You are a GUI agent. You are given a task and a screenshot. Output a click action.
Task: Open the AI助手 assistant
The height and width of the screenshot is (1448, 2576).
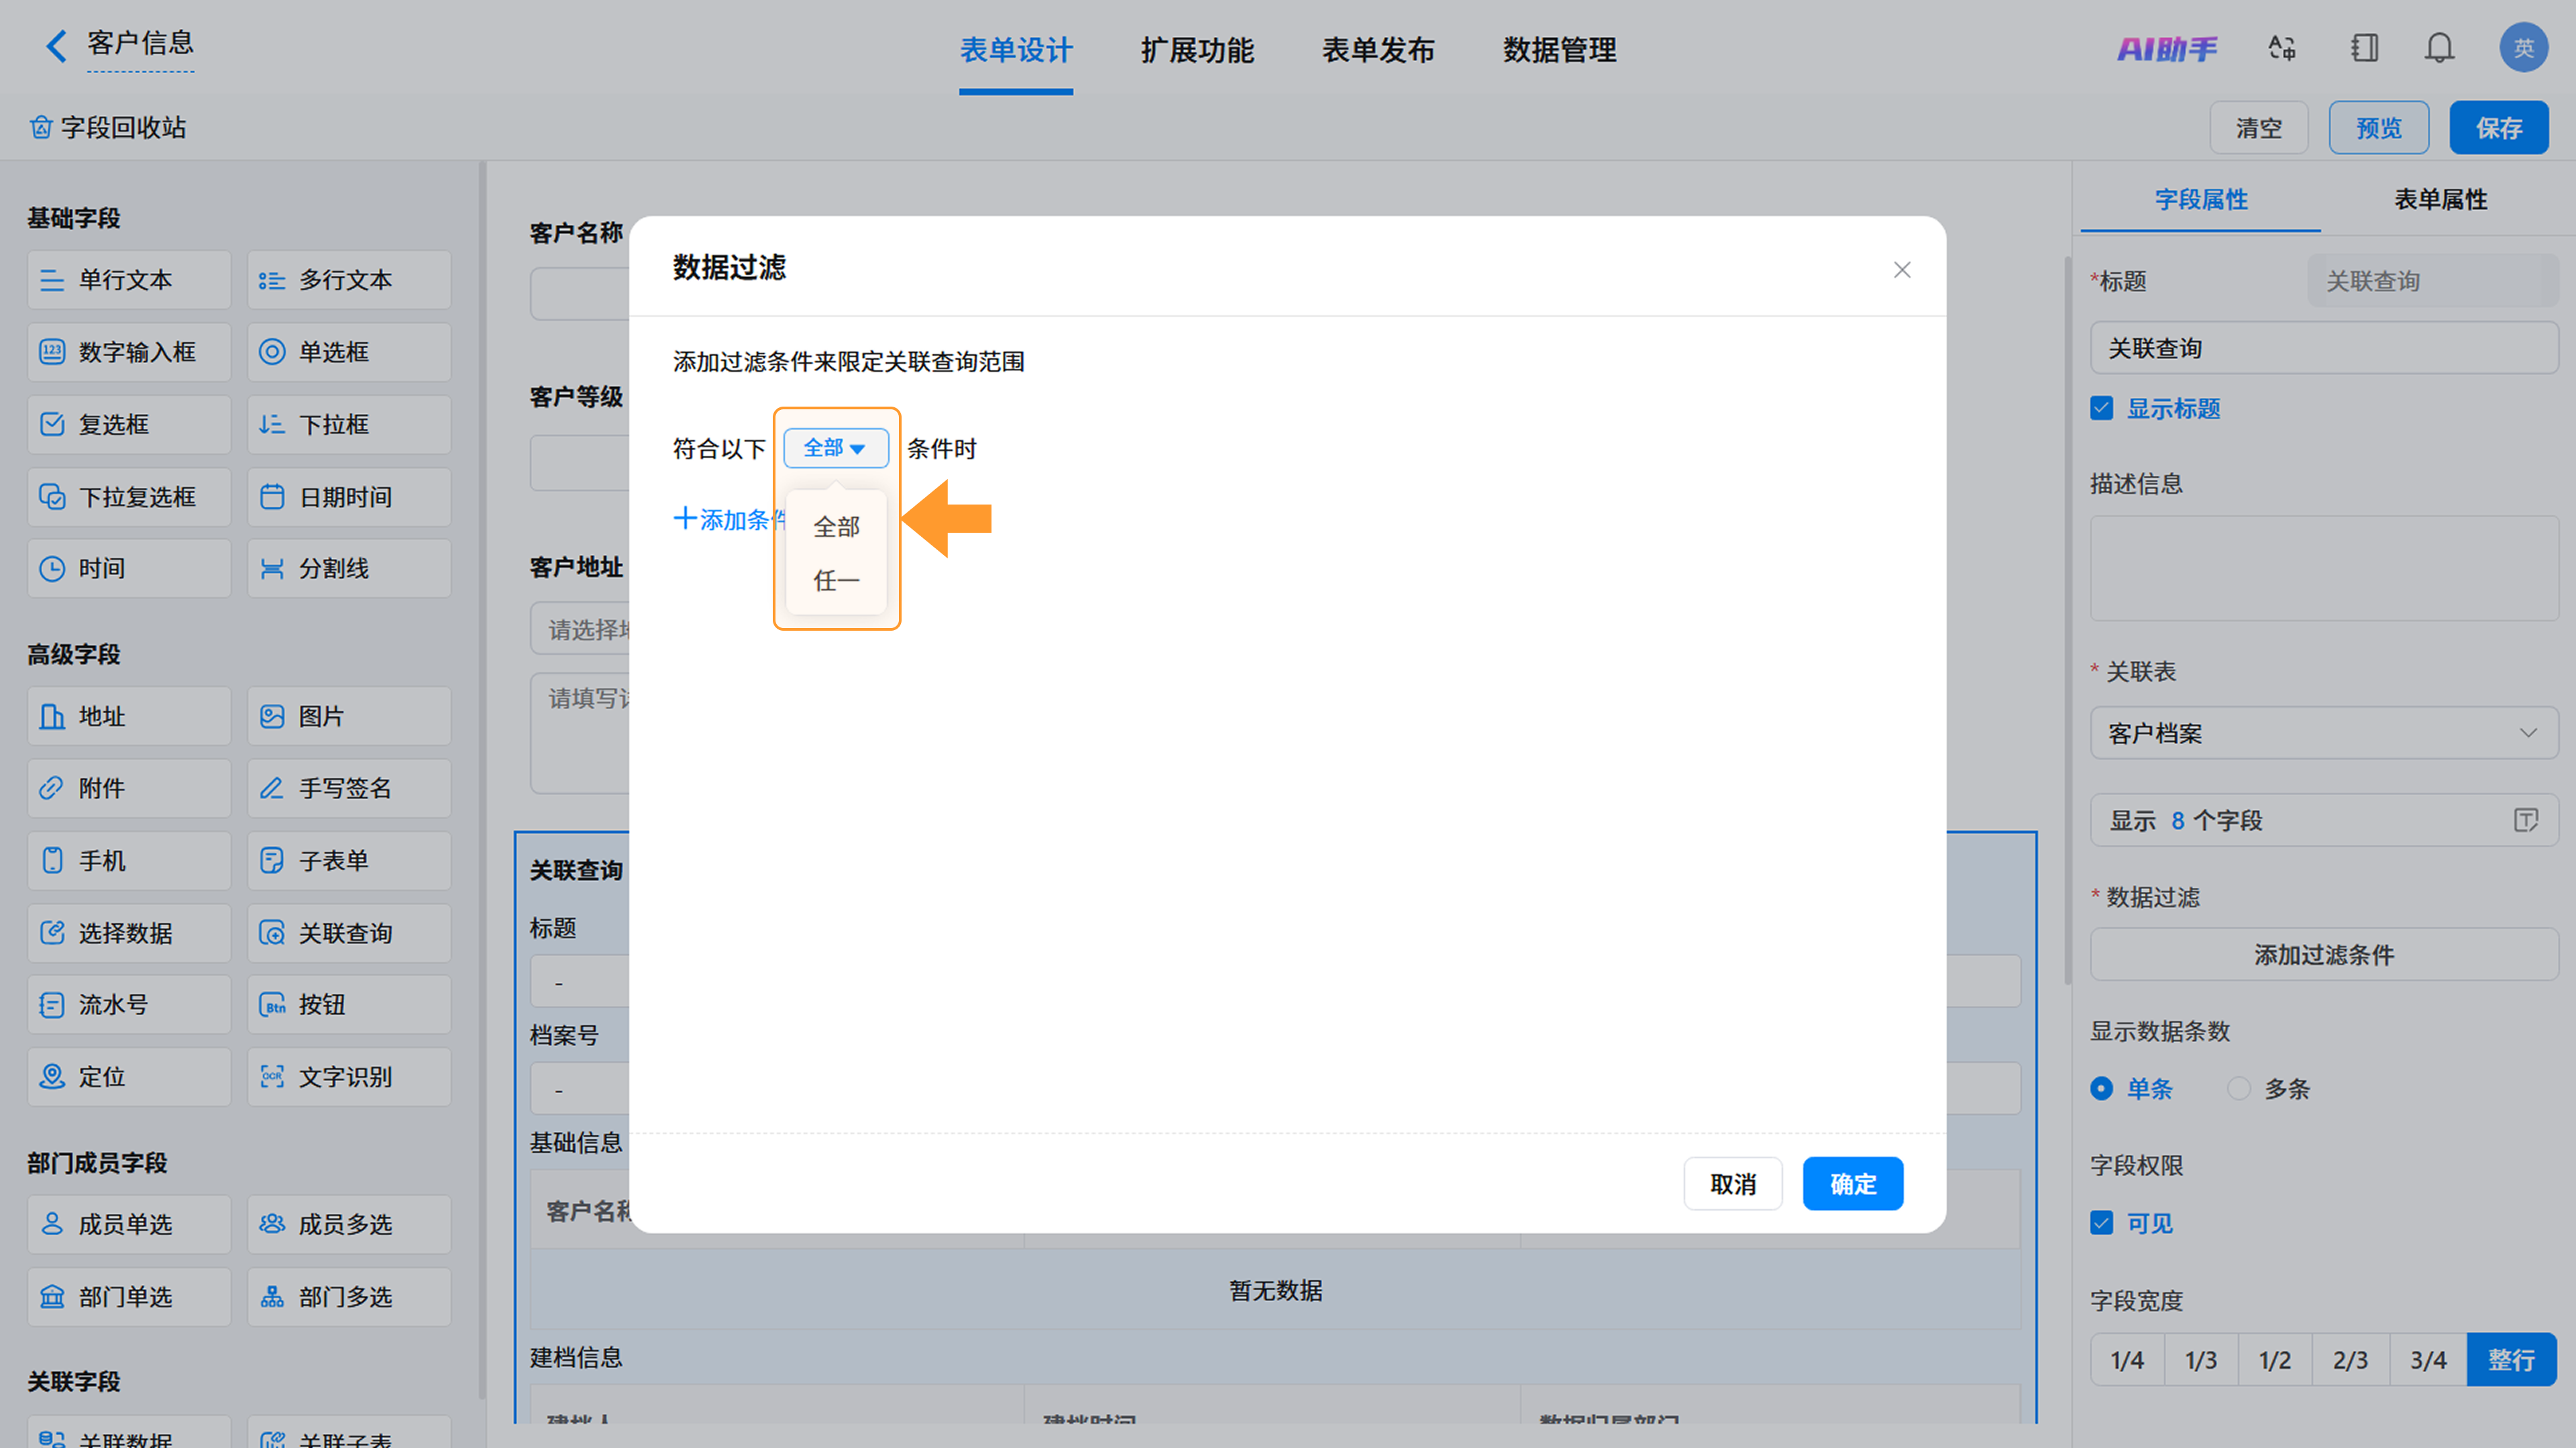click(2166, 49)
